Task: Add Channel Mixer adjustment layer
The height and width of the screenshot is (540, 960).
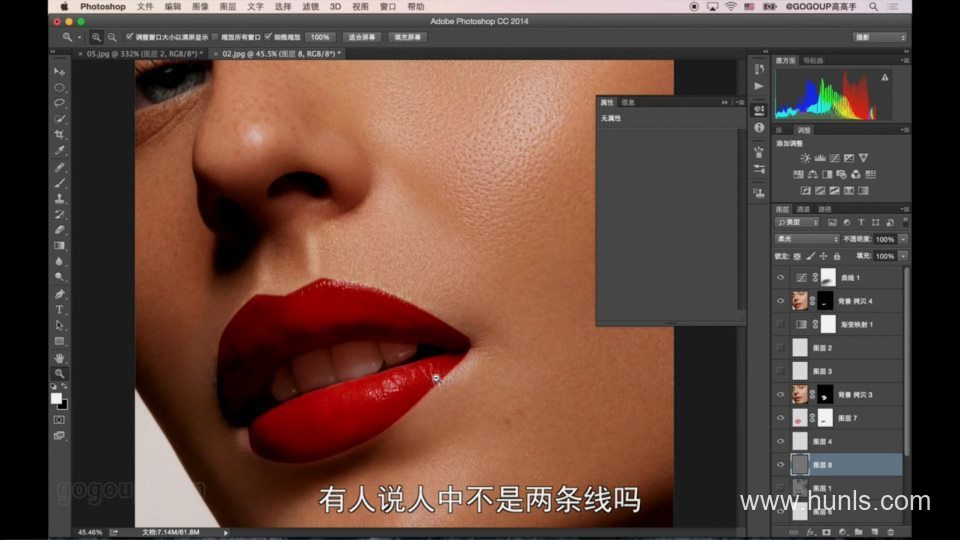Action: 856,174
